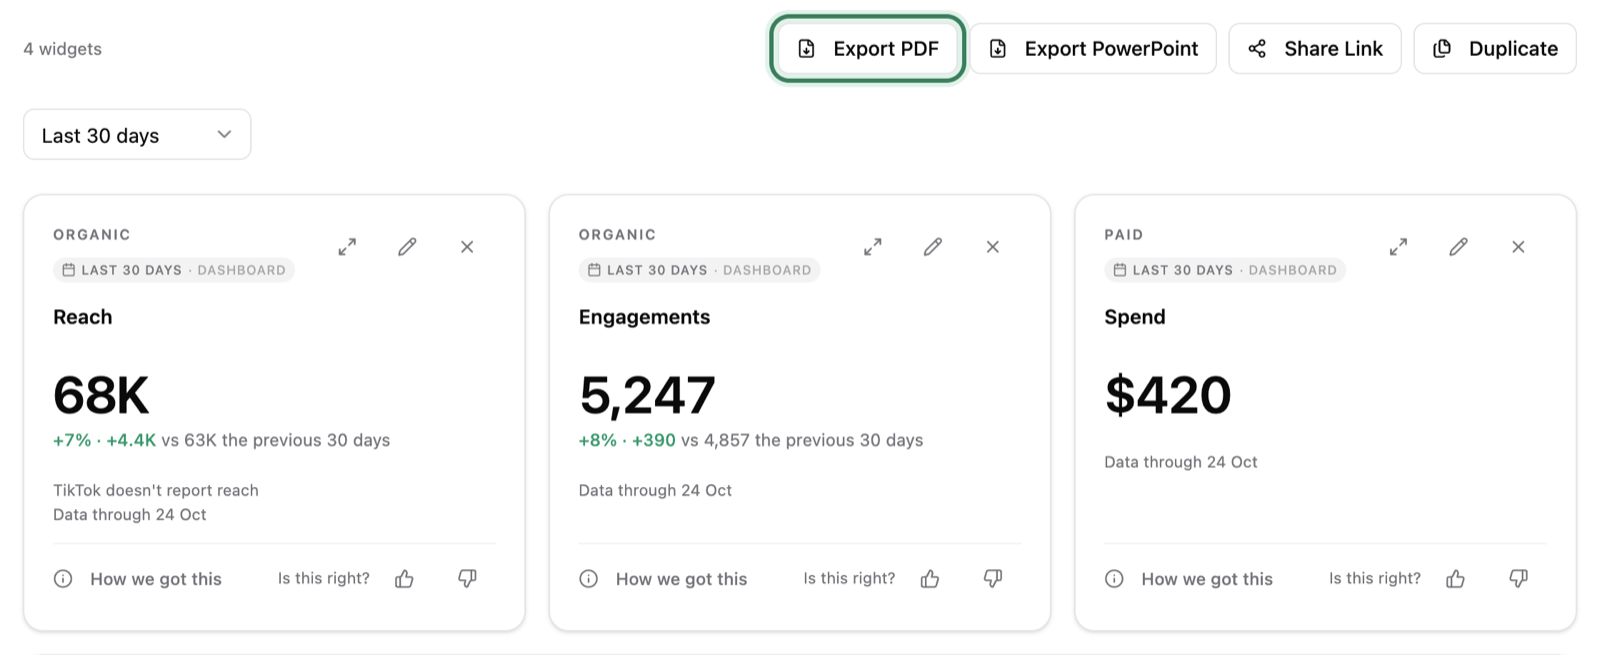This screenshot has width=1600, height=655.
Task: Edit the Reach widget with pencil icon
Action: [x=407, y=247]
